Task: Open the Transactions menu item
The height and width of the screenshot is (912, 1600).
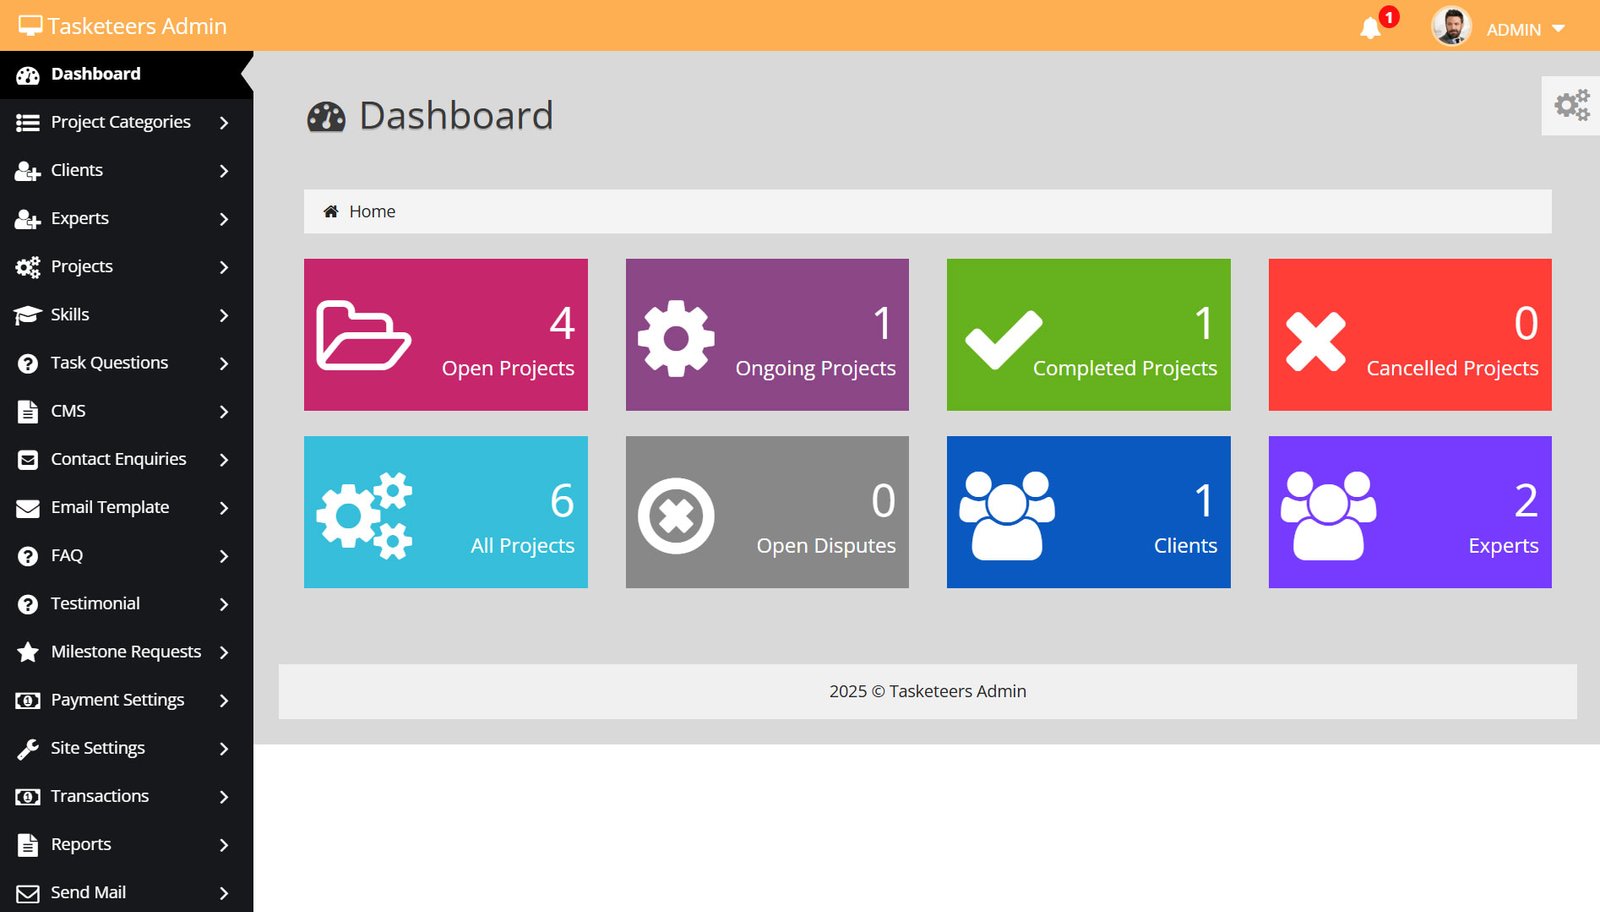Action: pos(126,796)
